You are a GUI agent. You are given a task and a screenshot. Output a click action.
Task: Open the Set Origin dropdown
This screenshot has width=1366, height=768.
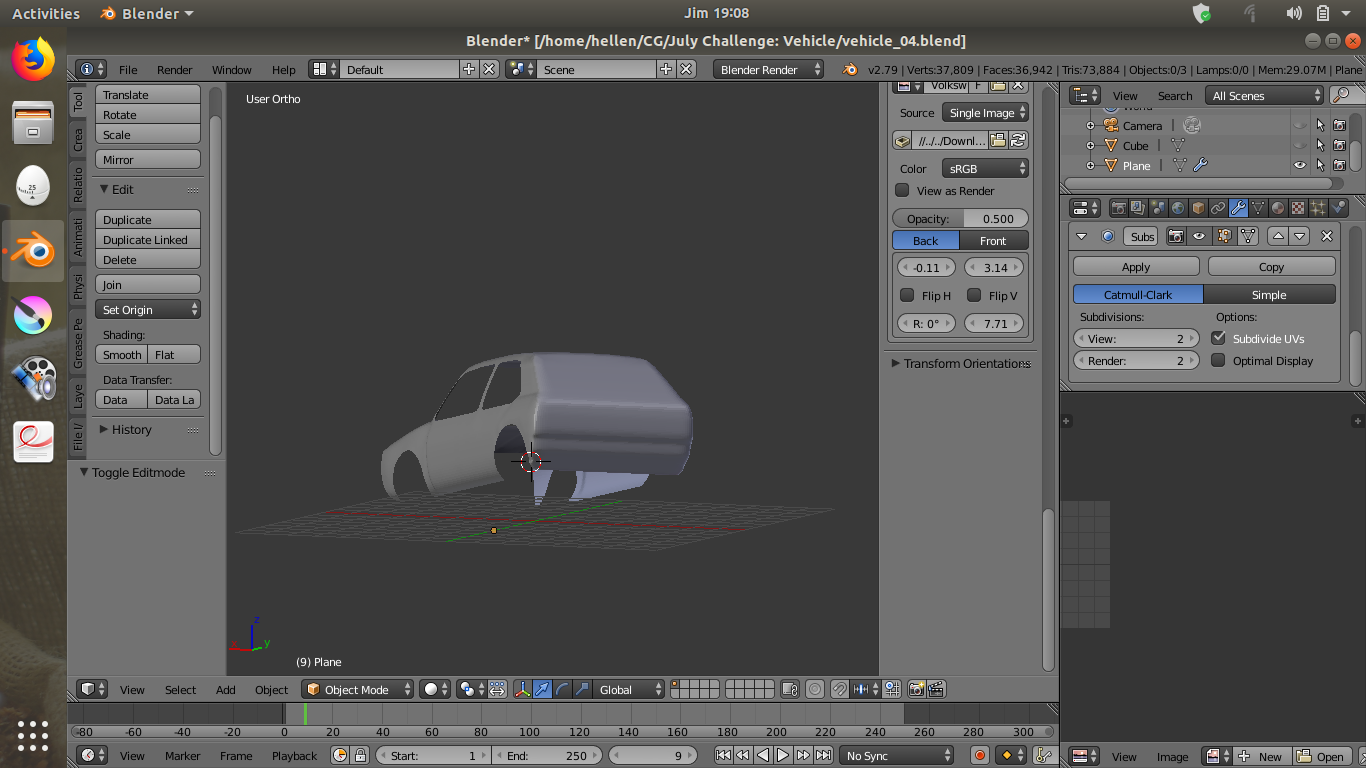[148, 310]
